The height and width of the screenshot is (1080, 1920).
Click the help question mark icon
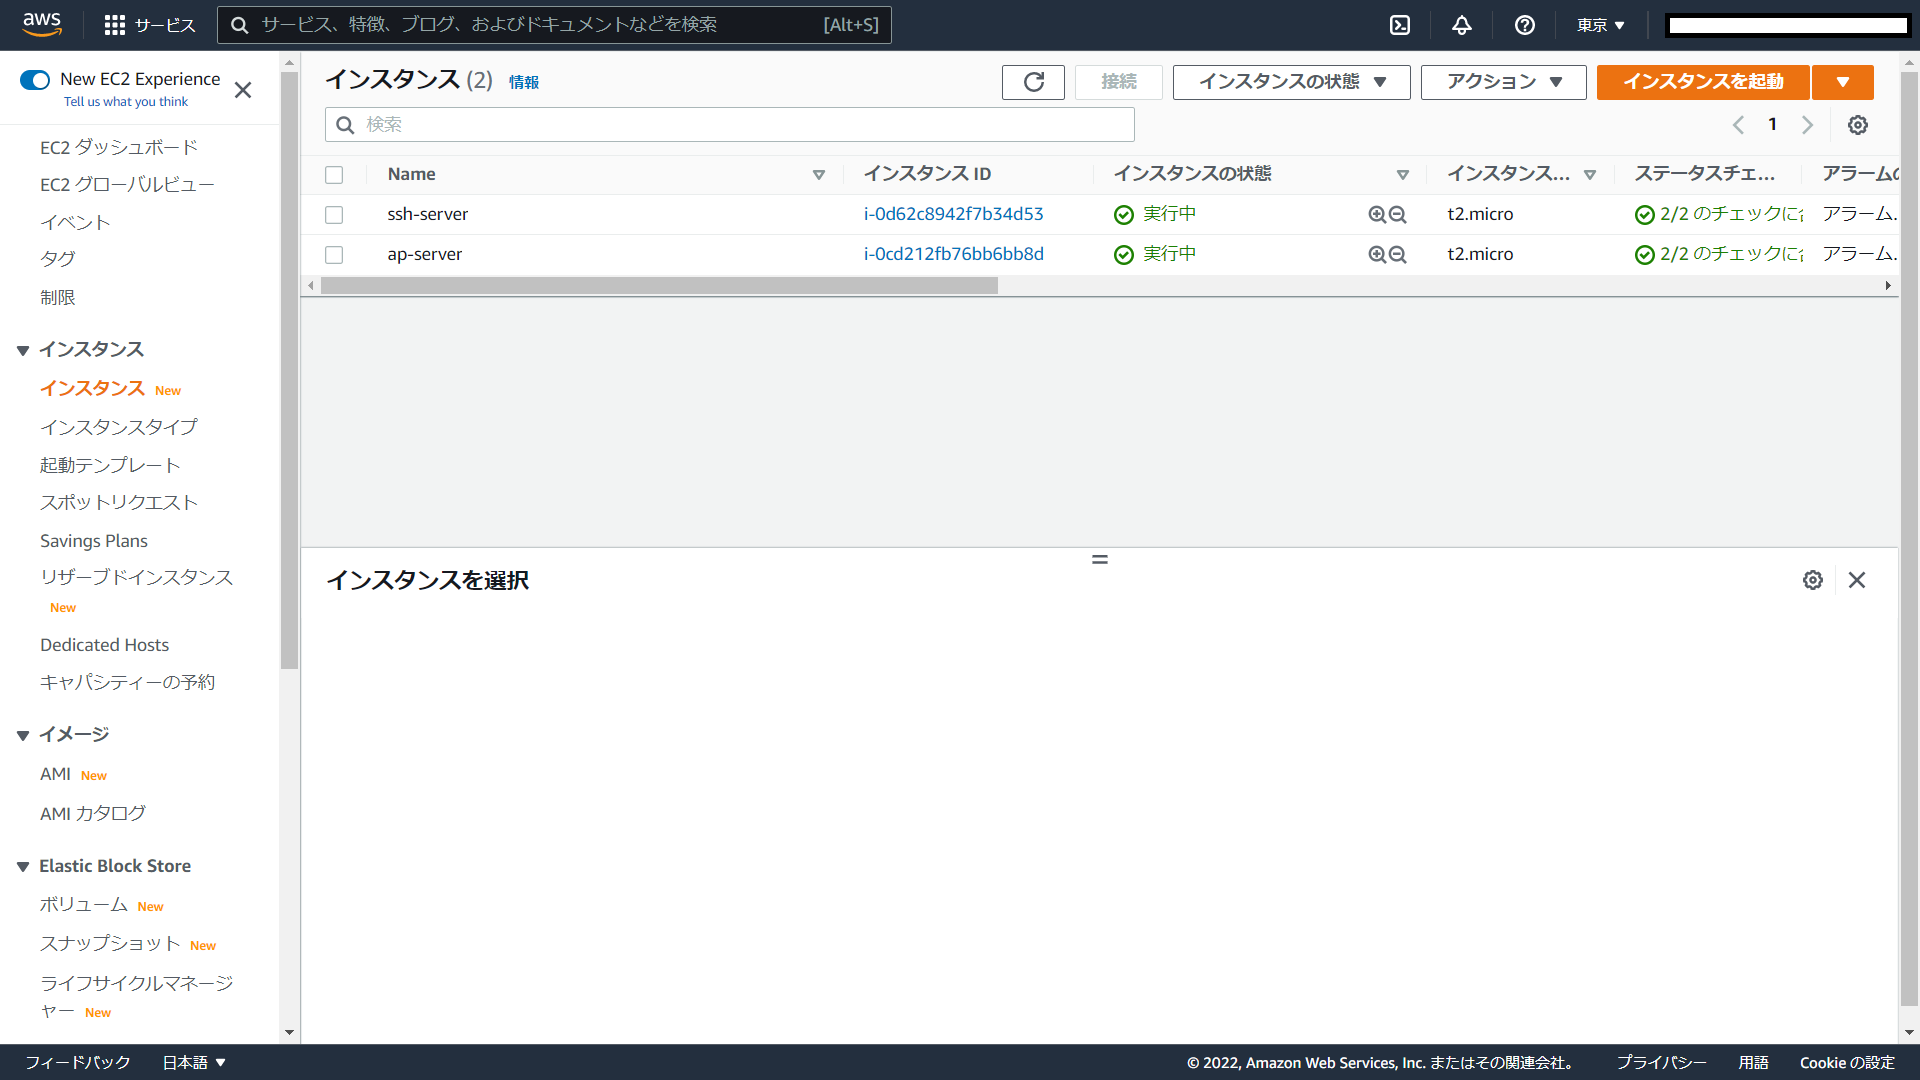click(x=1524, y=25)
